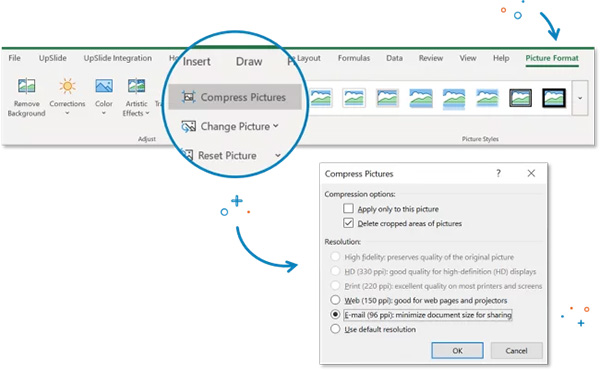The width and height of the screenshot is (600, 370).
Task: Click OK in Compress Pictures dialog
Action: 457,350
